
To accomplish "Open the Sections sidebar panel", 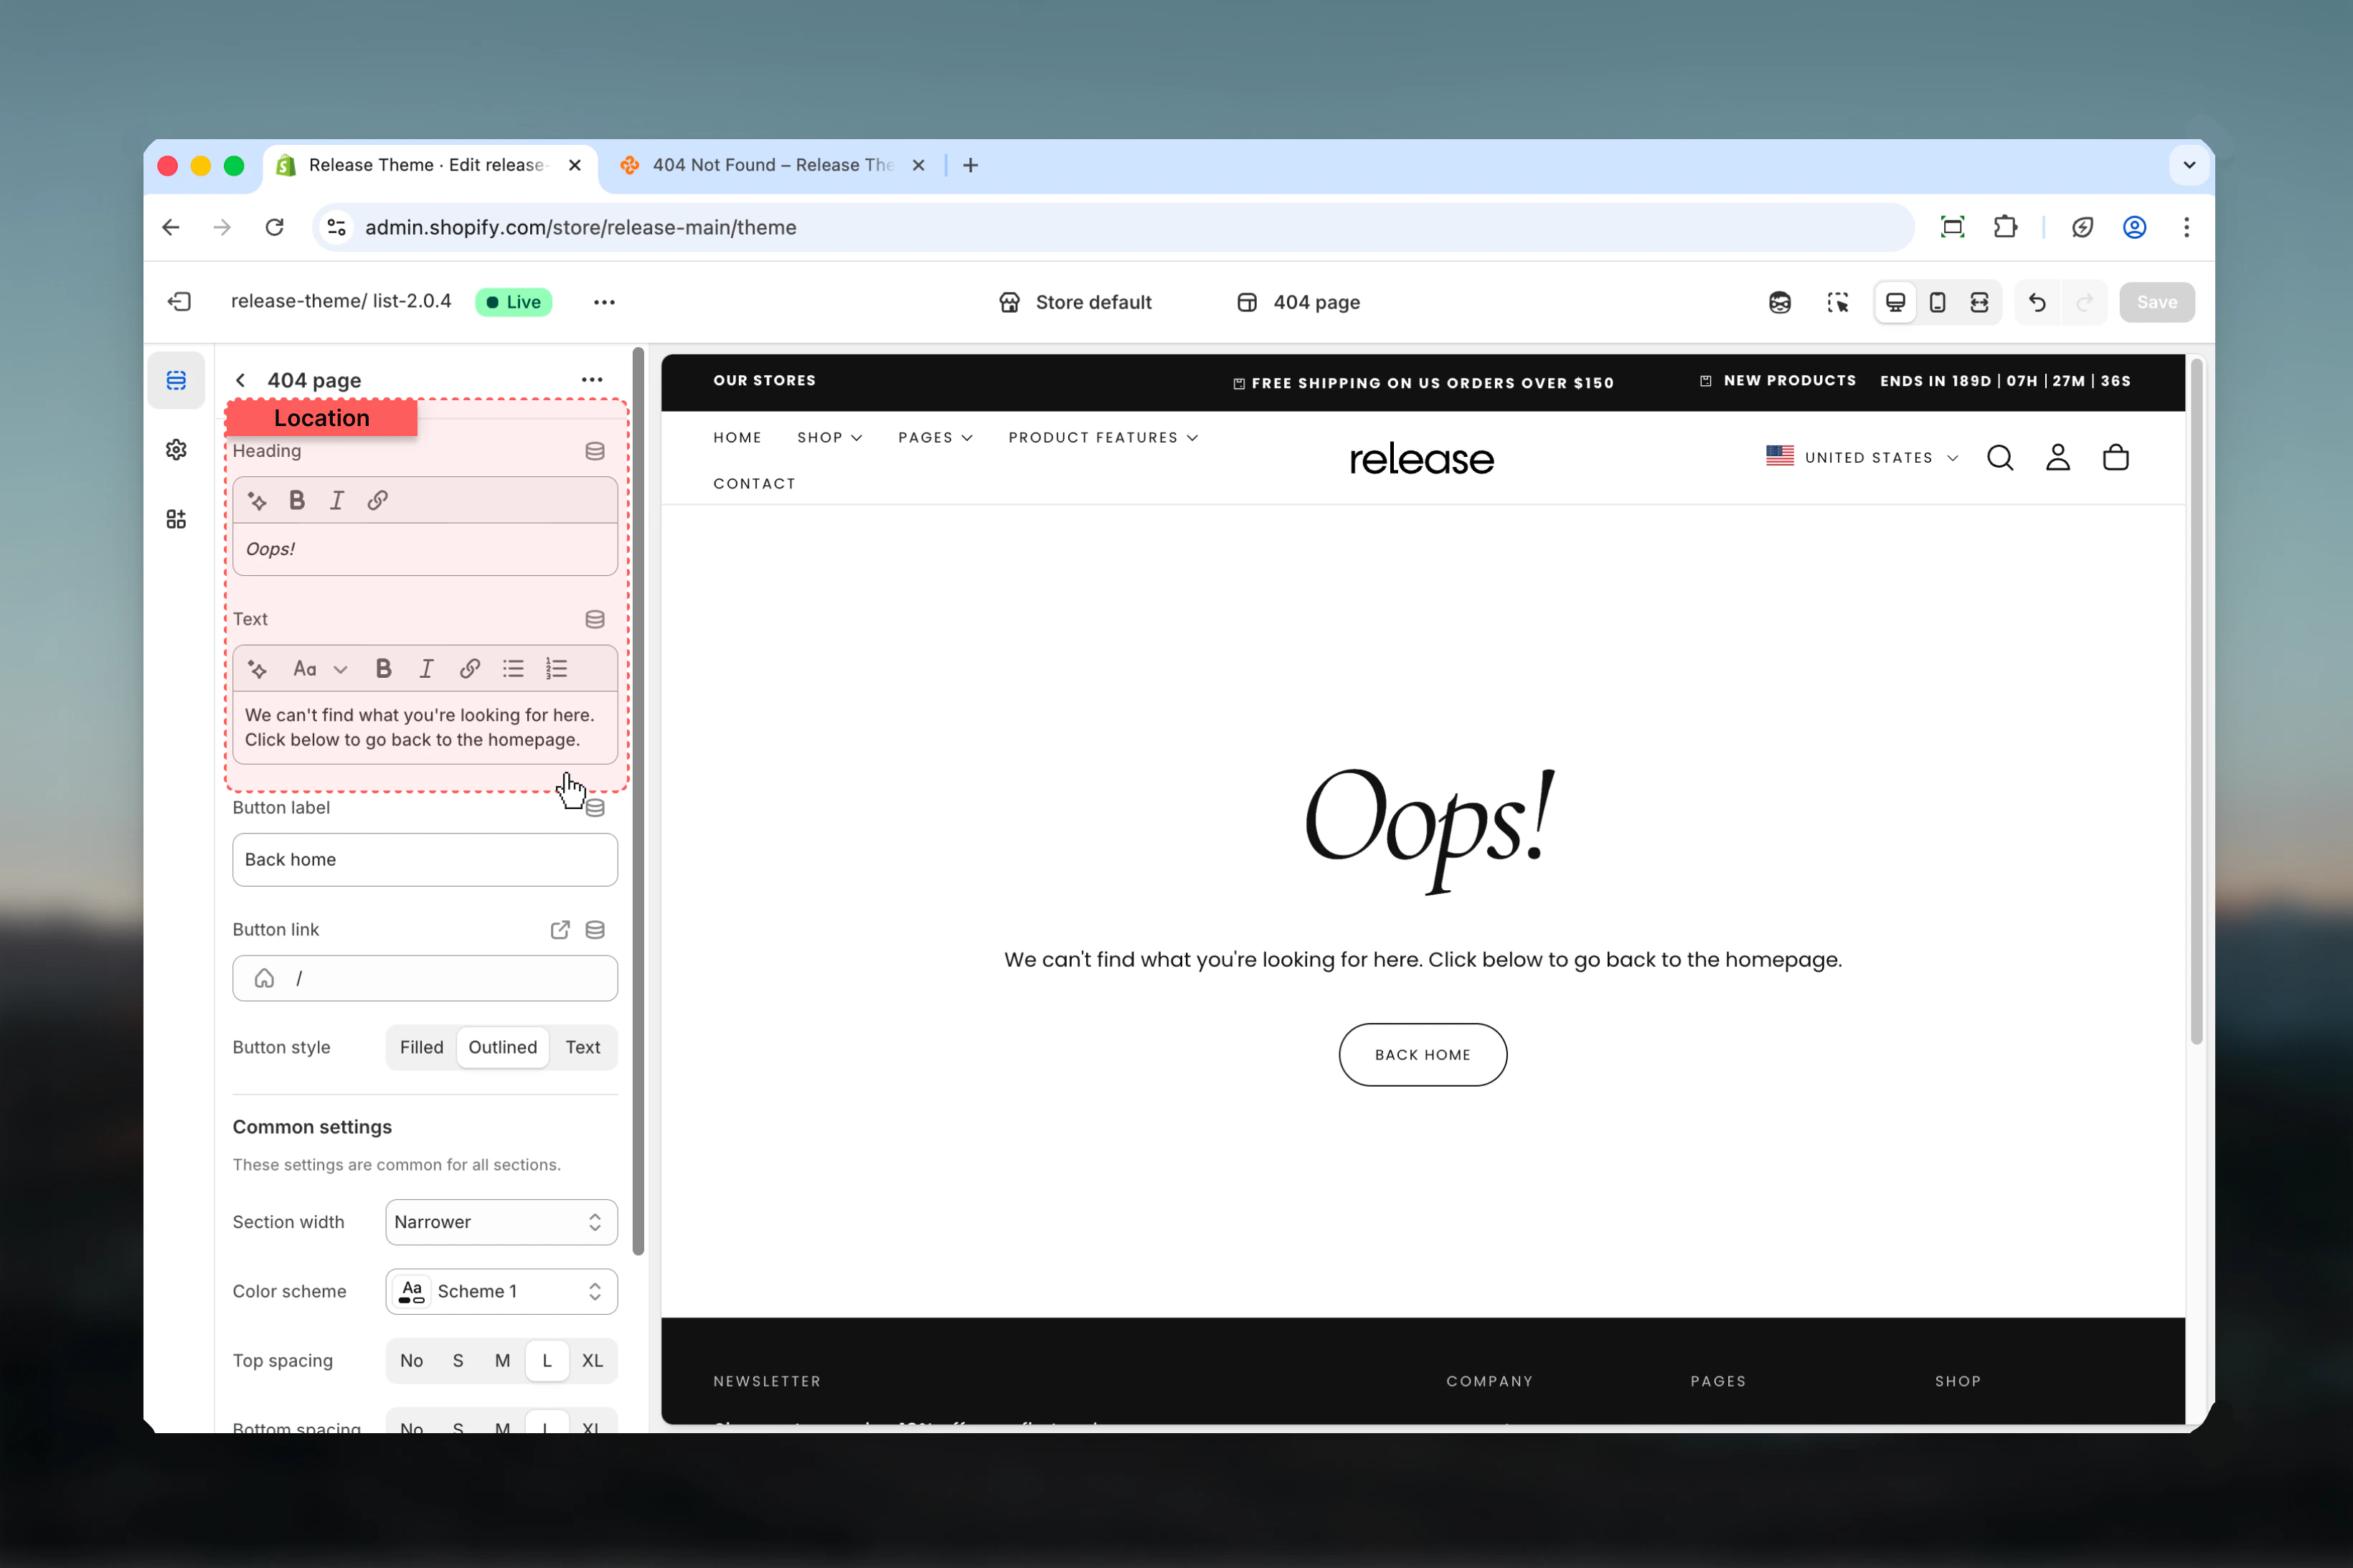I will (176, 380).
